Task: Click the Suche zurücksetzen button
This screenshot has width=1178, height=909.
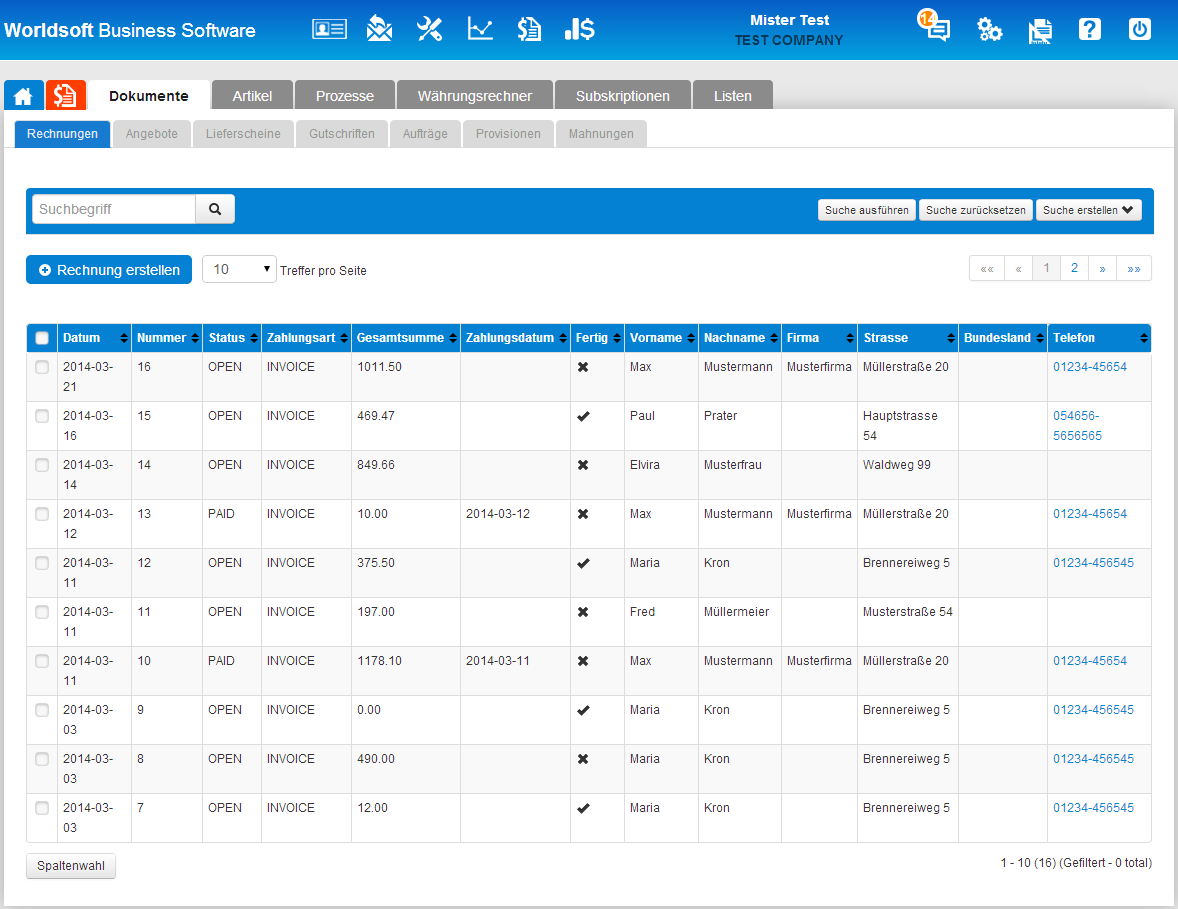Action: (976, 210)
